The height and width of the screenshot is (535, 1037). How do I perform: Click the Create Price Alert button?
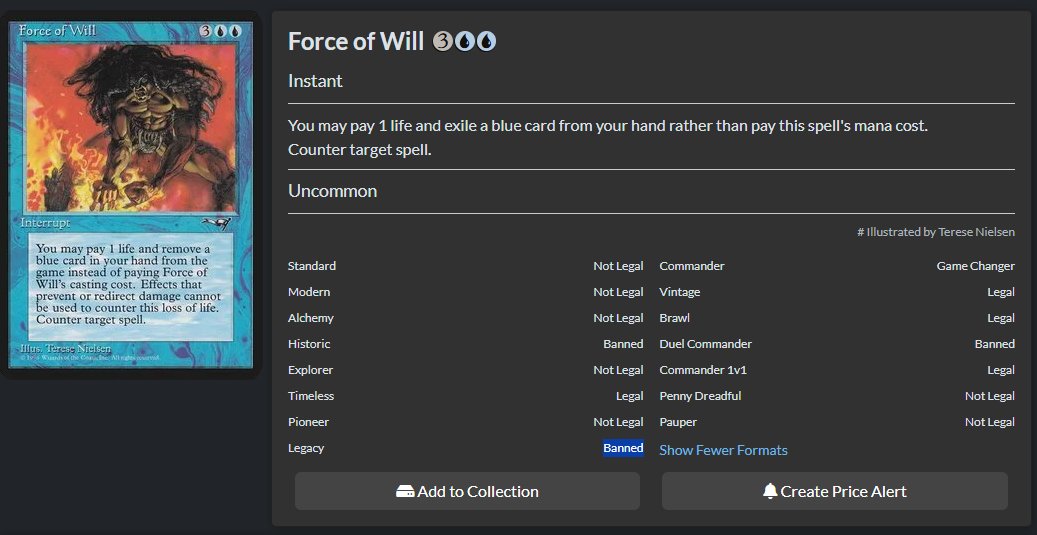point(835,491)
